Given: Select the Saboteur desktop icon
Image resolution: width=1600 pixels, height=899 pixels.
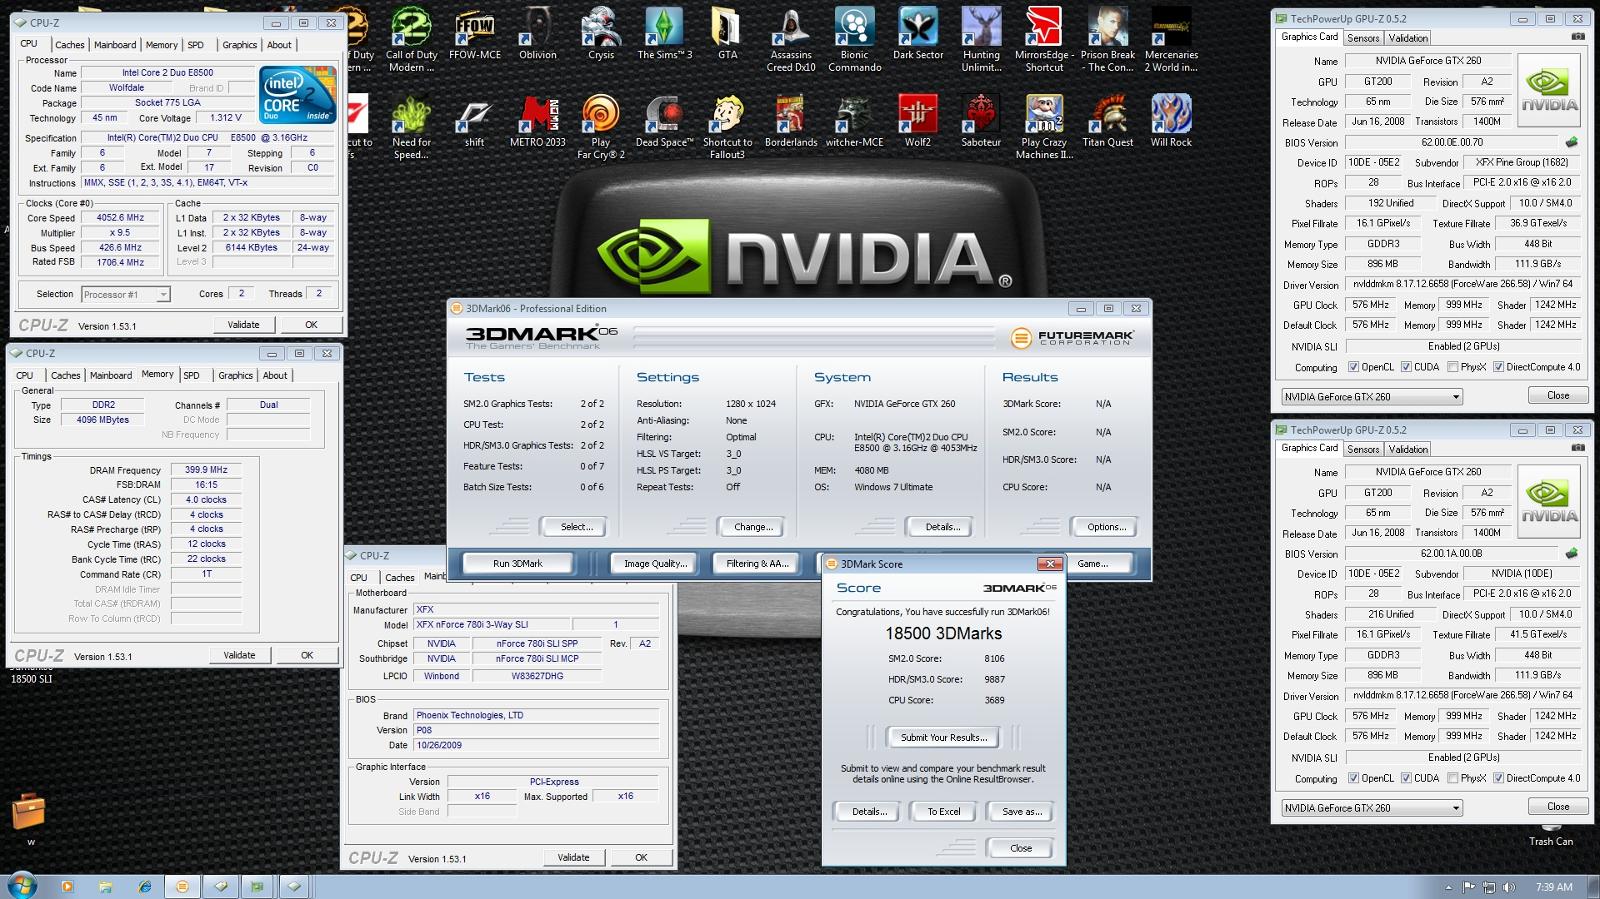Looking at the screenshot, I should [981, 121].
